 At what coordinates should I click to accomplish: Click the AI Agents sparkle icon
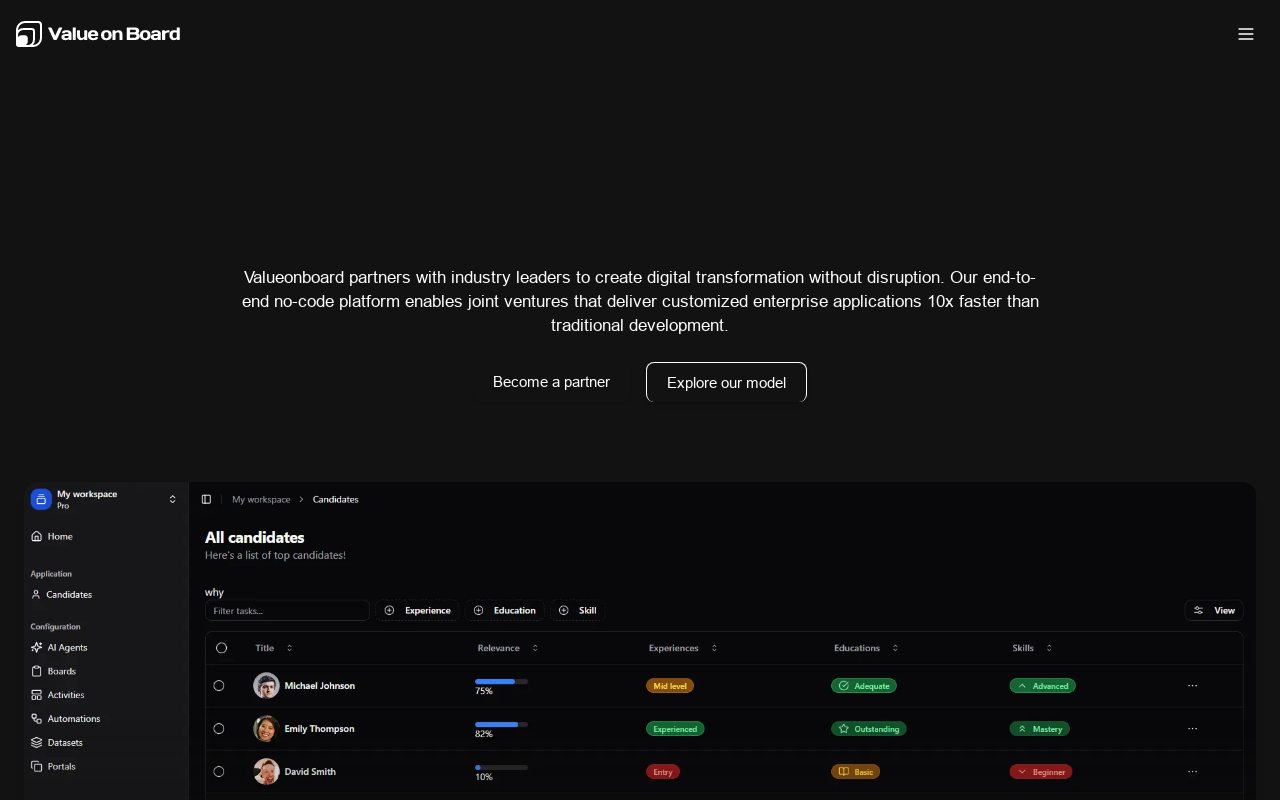coord(37,647)
